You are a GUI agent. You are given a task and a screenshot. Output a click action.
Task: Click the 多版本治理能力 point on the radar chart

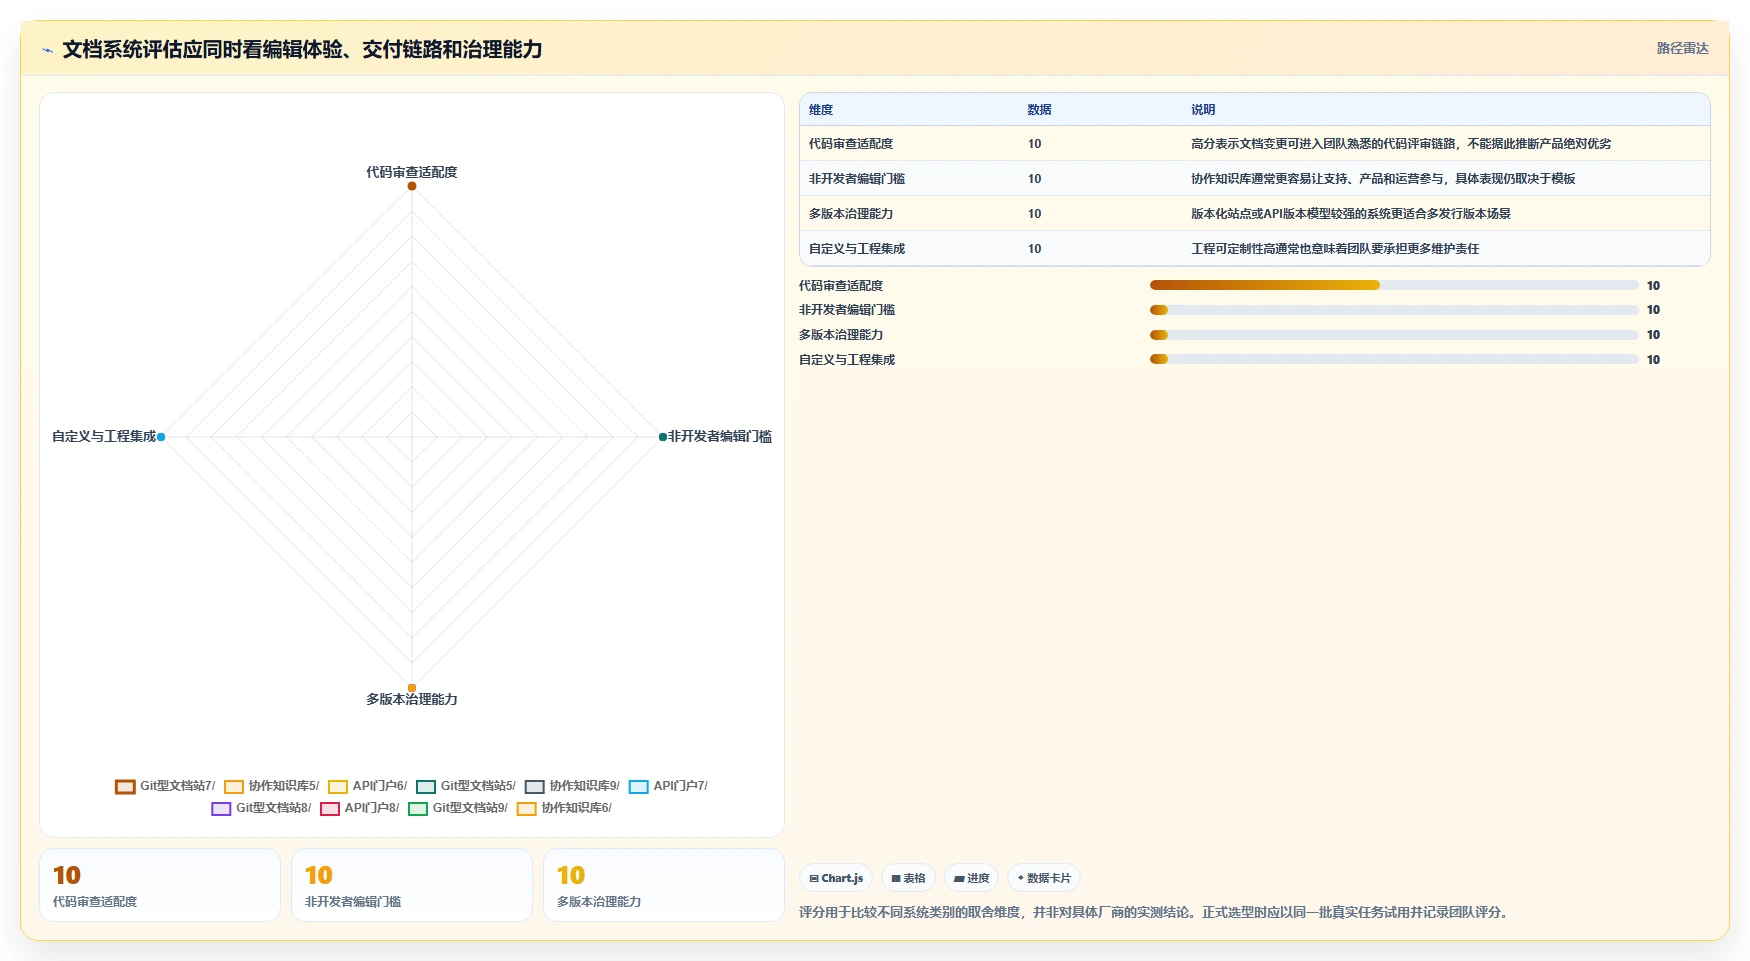tap(411, 688)
